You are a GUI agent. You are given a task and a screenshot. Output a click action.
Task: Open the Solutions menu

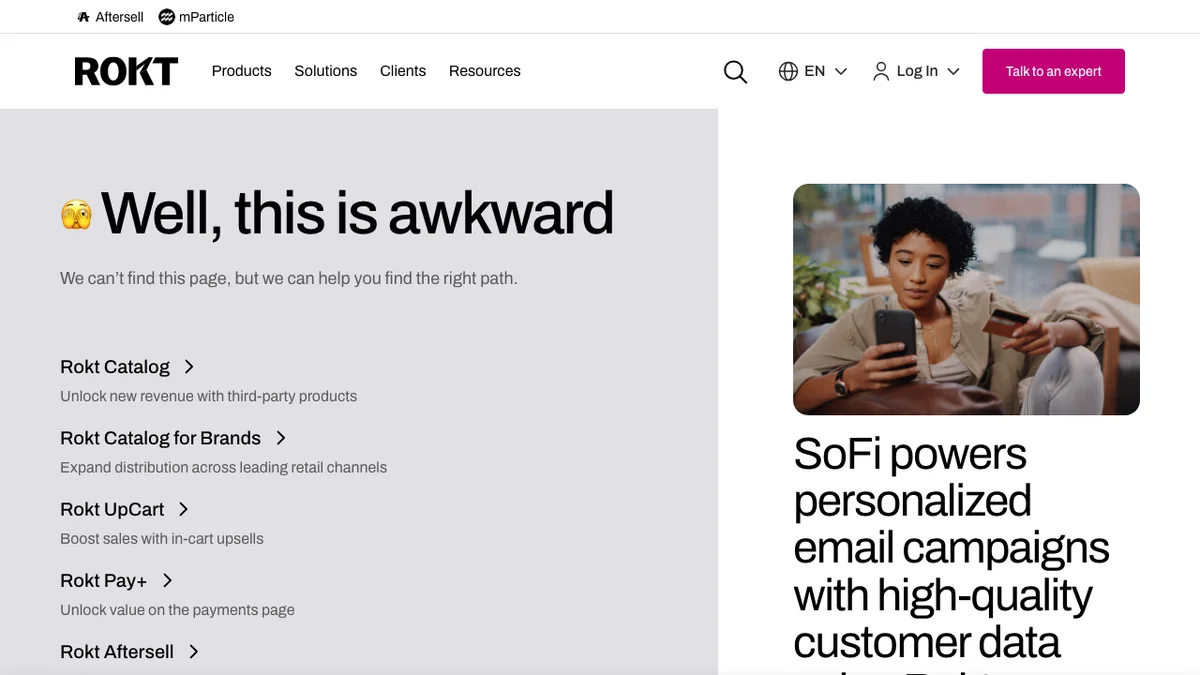click(x=326, y=71)
